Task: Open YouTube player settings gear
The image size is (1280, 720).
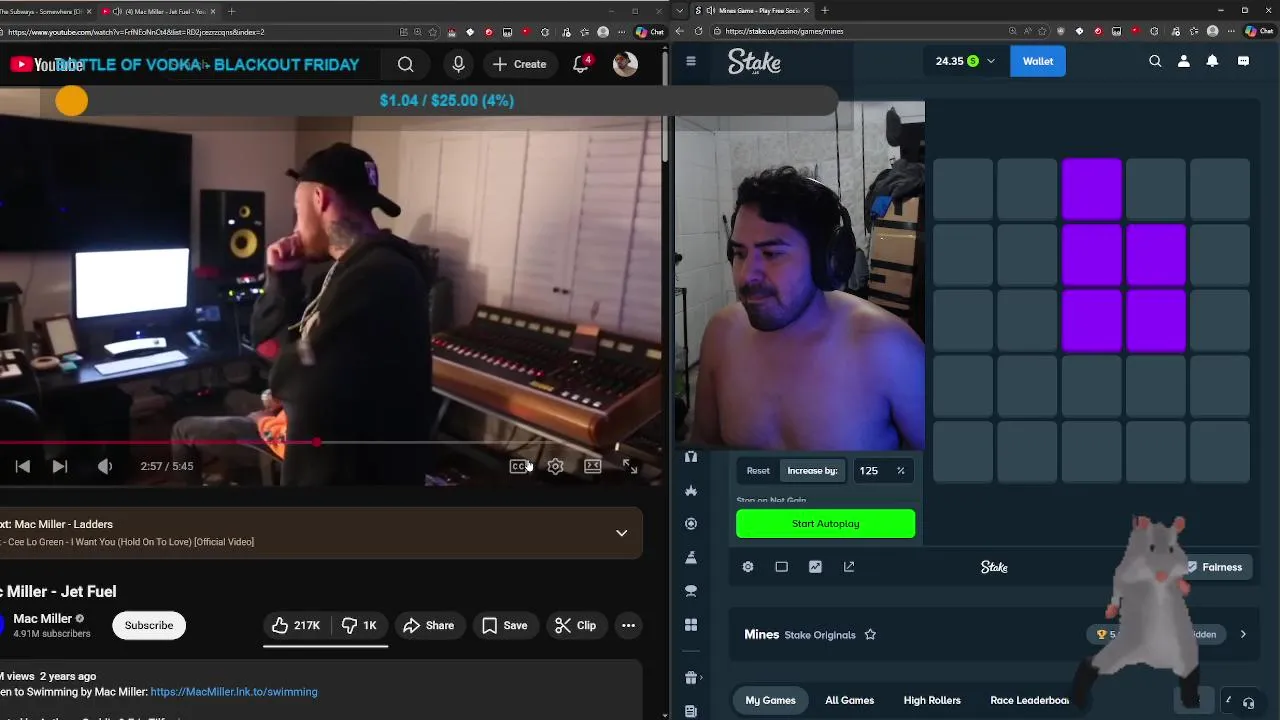Action: point(556,466)
